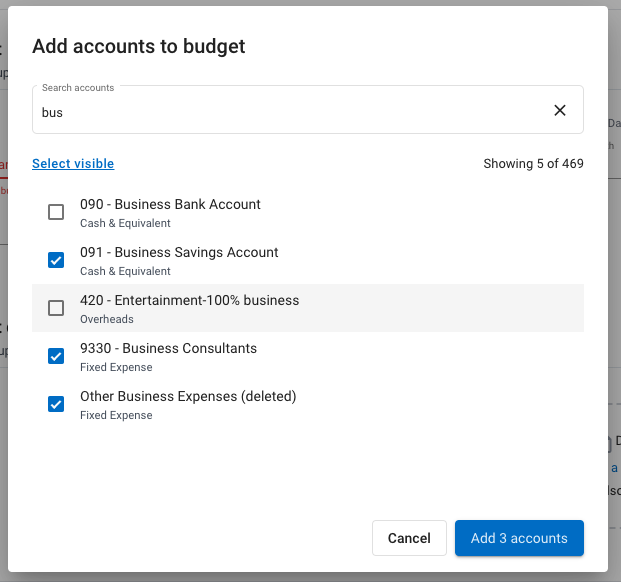
Task: Click the Showing 5 of 469 counter
Action: coord(533,164)
